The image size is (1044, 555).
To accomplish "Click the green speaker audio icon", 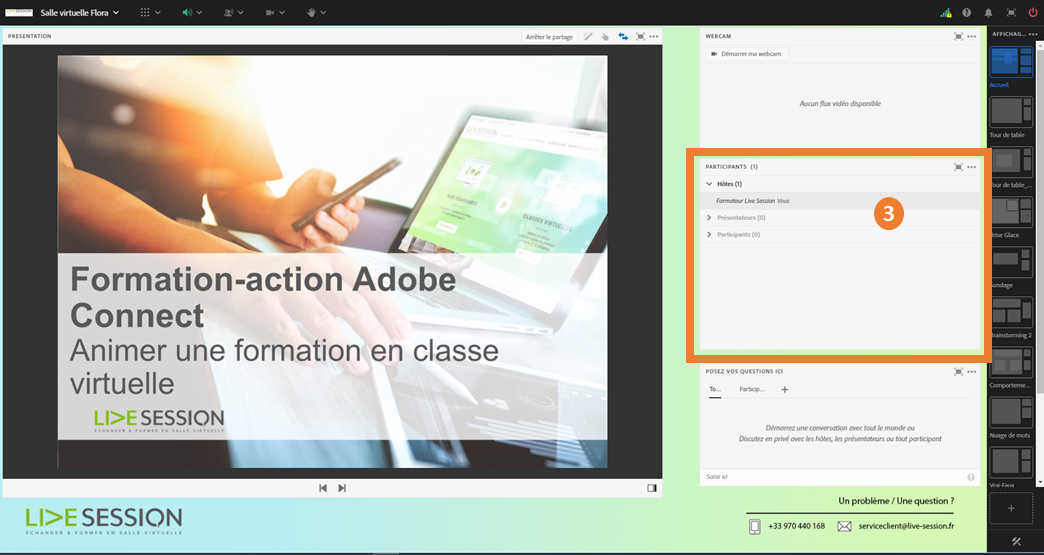I will click(x=188, y=12).
